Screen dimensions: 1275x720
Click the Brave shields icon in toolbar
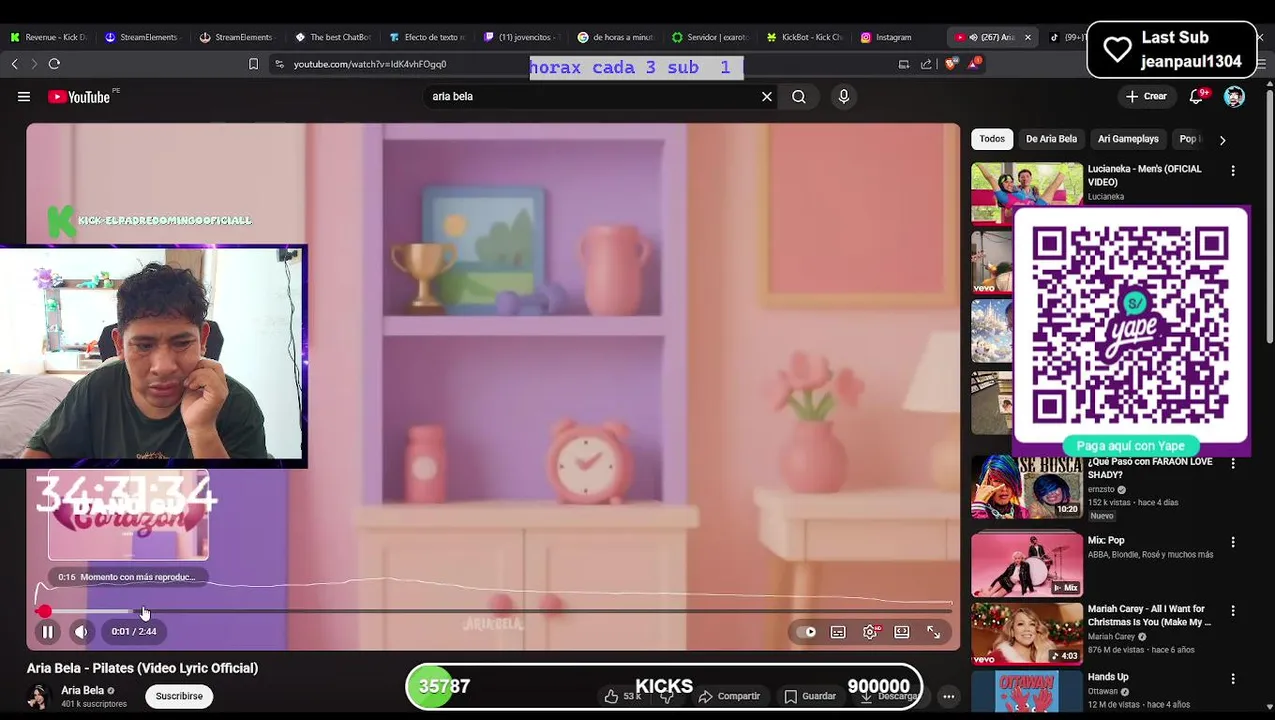(950, 64)
